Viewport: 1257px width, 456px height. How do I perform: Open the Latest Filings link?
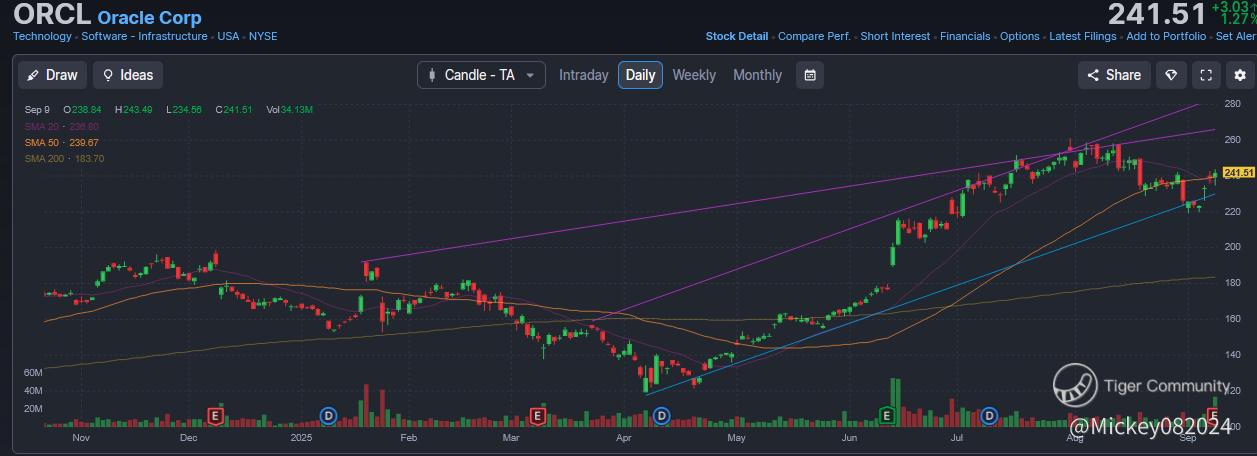(x=1083, y=36)
